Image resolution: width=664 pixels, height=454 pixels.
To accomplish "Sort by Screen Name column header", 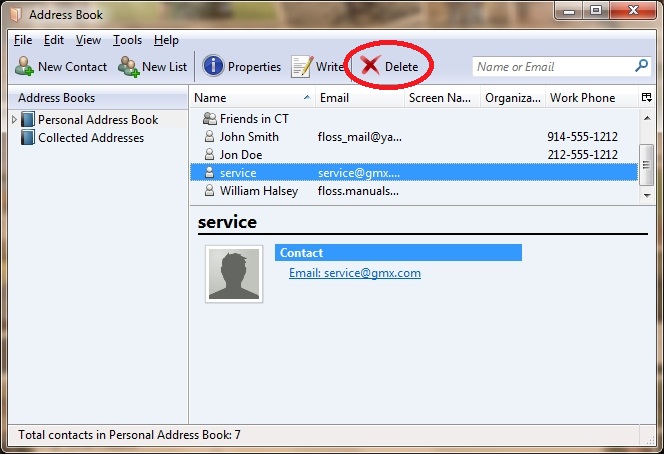I will tap(442, 98).
